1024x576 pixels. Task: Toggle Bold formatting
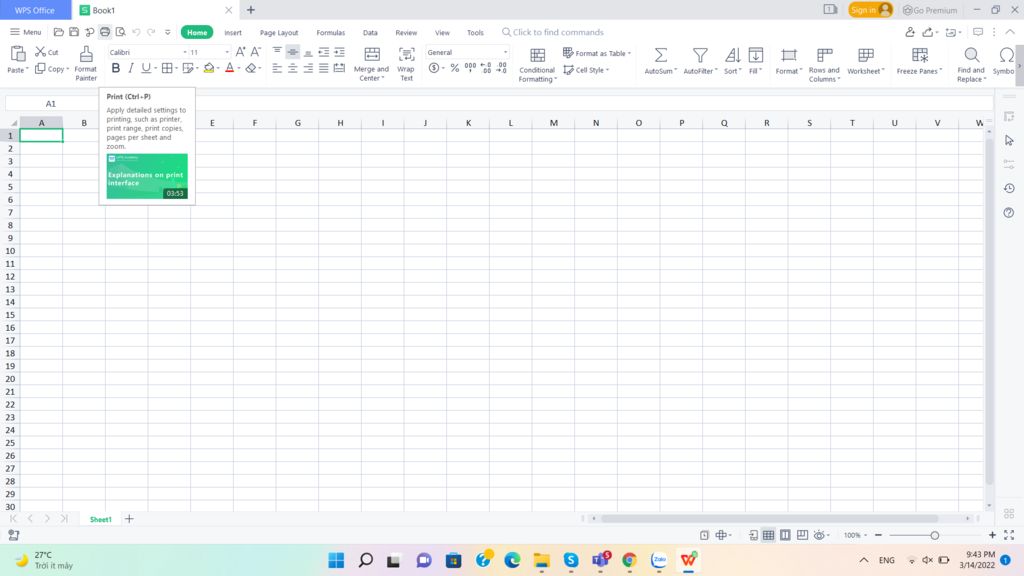coord(116,68)
